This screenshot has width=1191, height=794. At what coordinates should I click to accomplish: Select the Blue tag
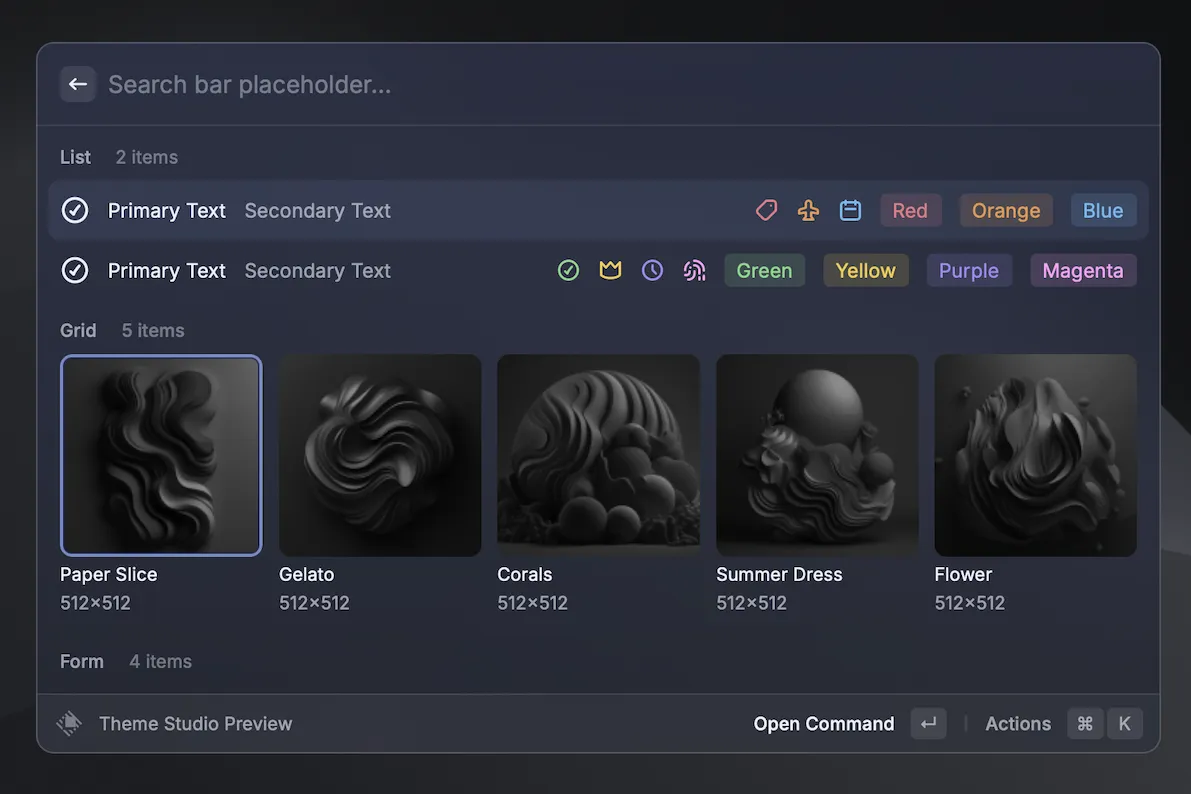point(1103,210)
